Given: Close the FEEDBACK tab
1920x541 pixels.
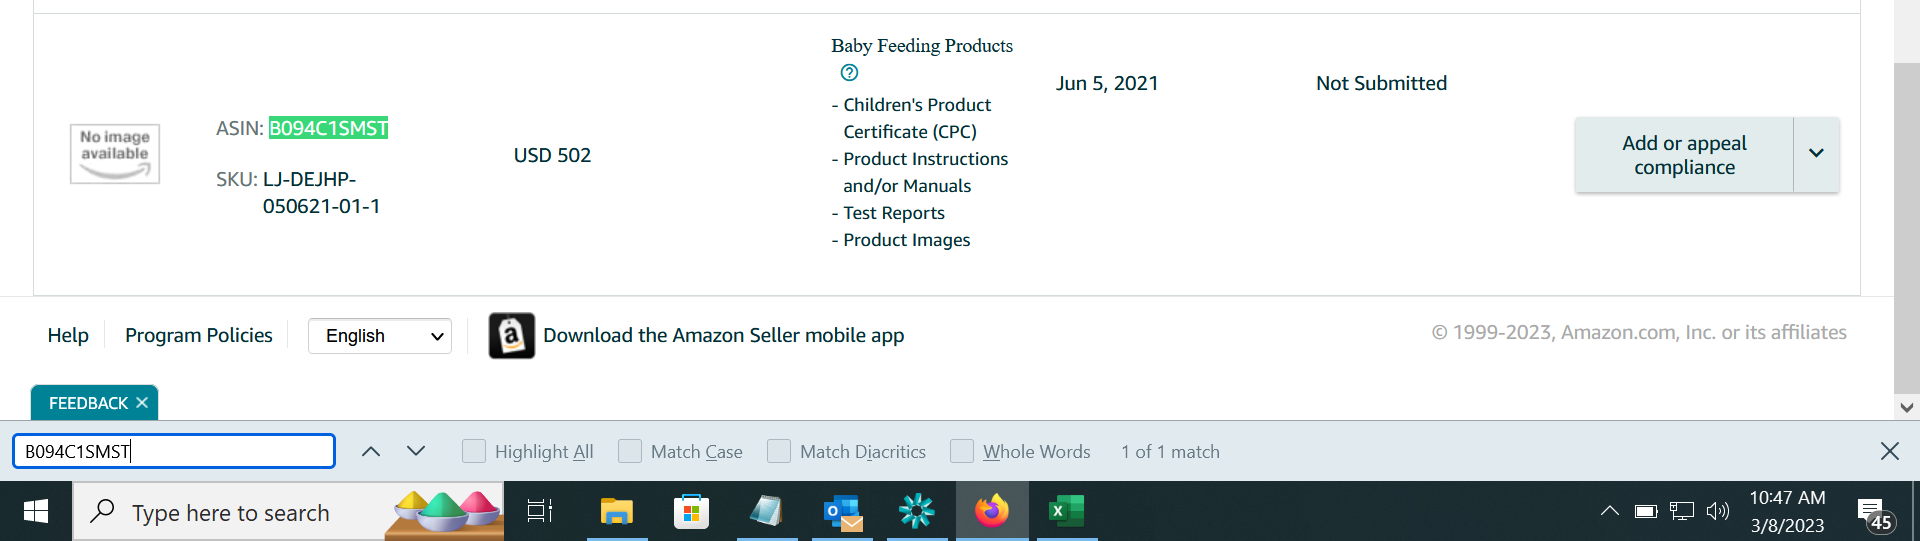Looking at the screenshot, I should (142, 403).
